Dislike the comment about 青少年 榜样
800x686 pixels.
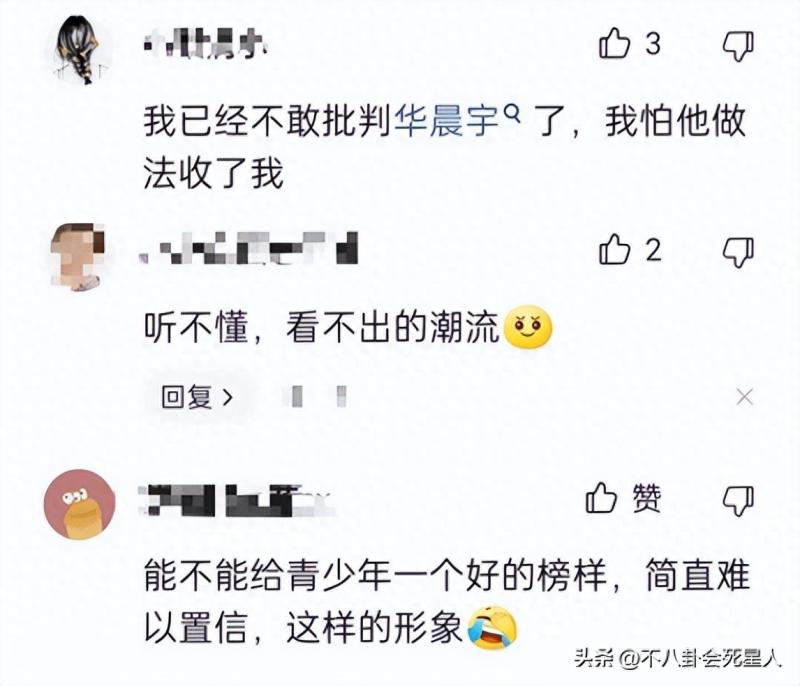pyautogui.click(x=738, y=500)
